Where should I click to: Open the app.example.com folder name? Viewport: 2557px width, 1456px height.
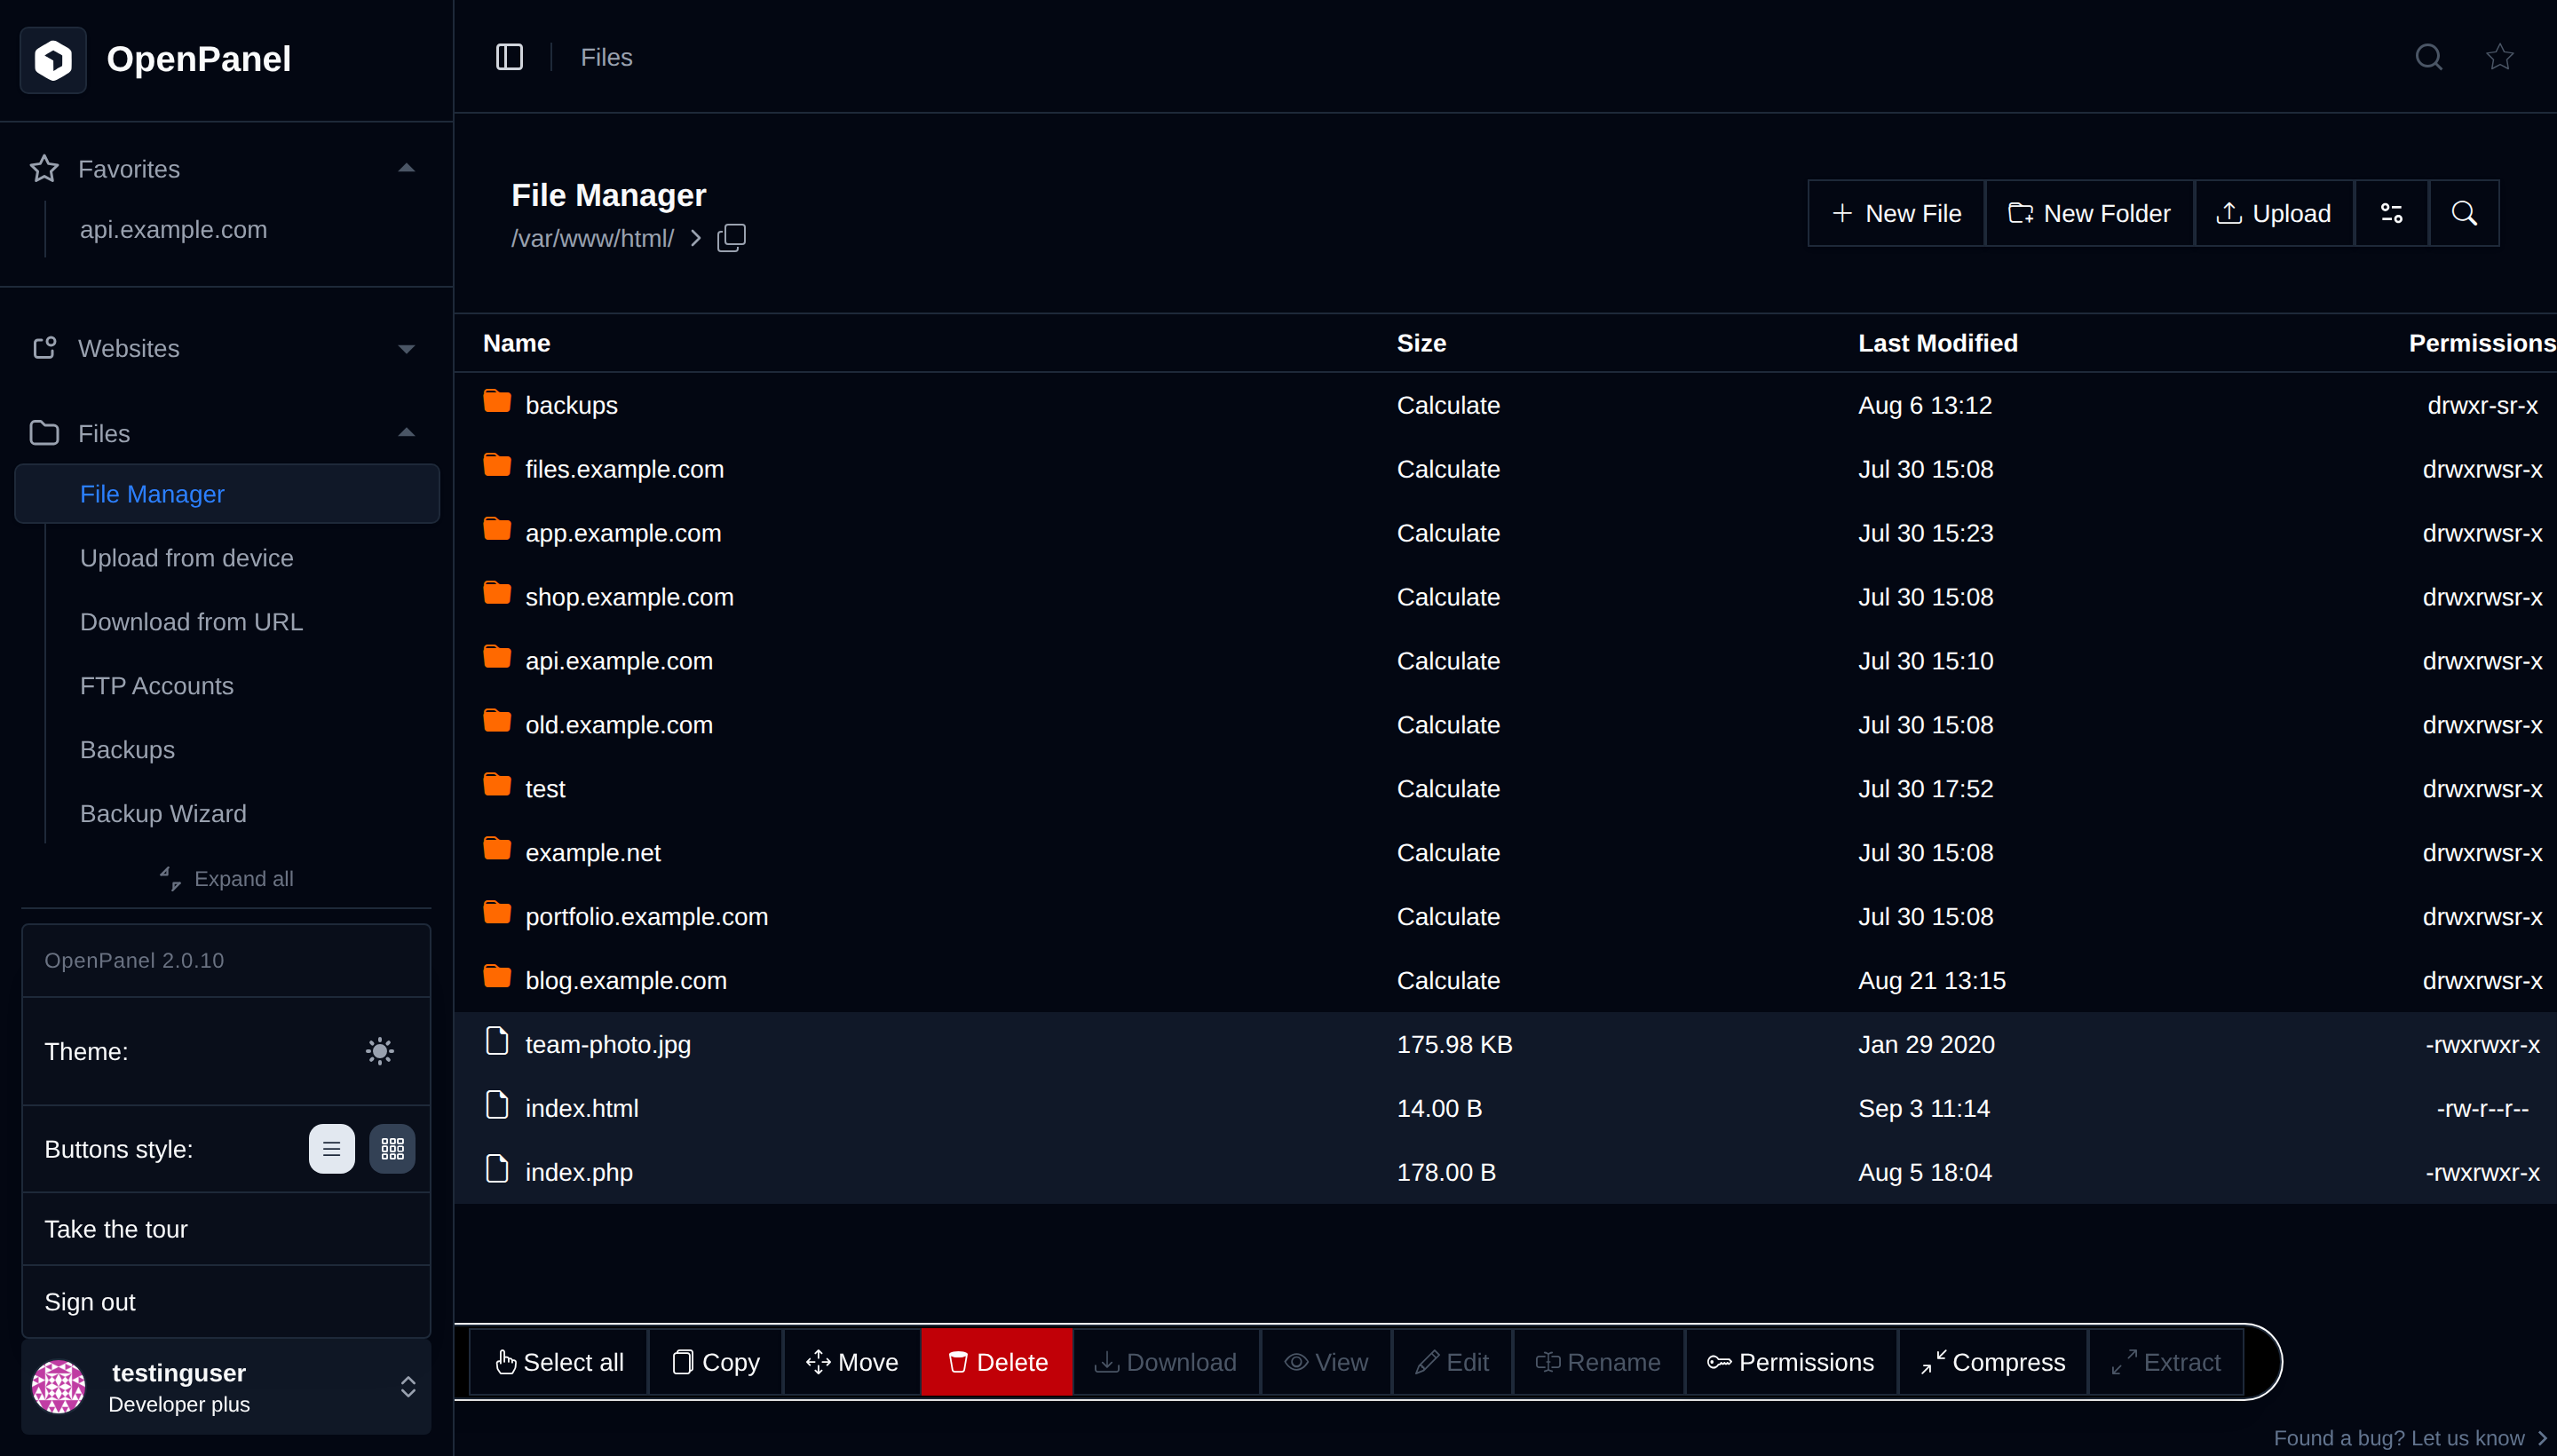tap(623, 533)
